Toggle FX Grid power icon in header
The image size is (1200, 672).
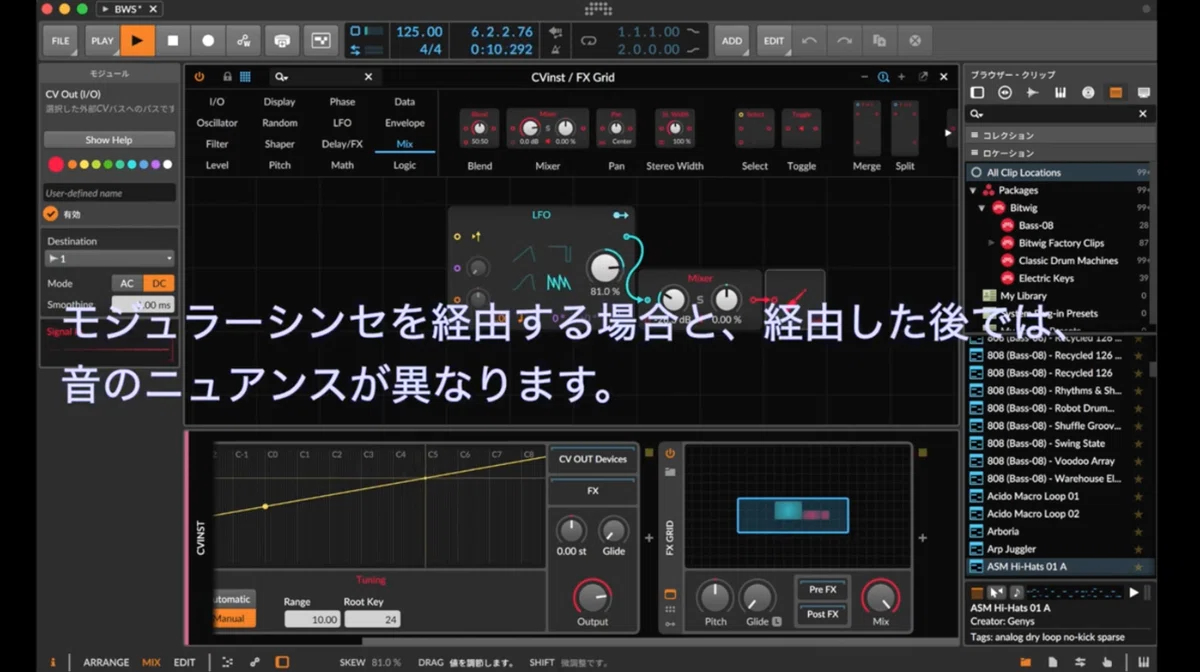pos(199,77)
